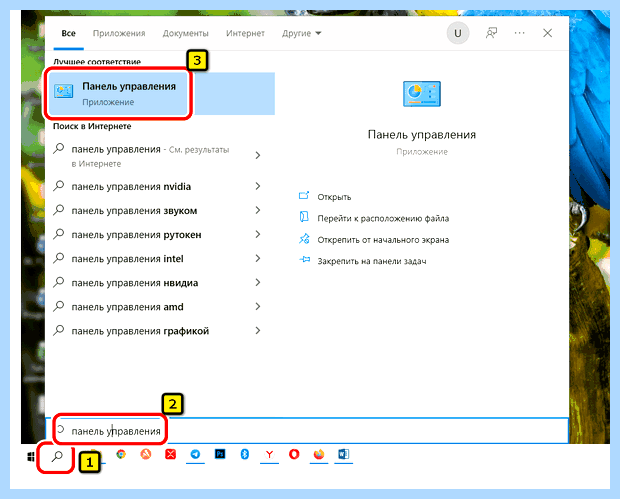Close the search panel
The height and width of the screenshot is (499, 620).
(x=548, y=33)
